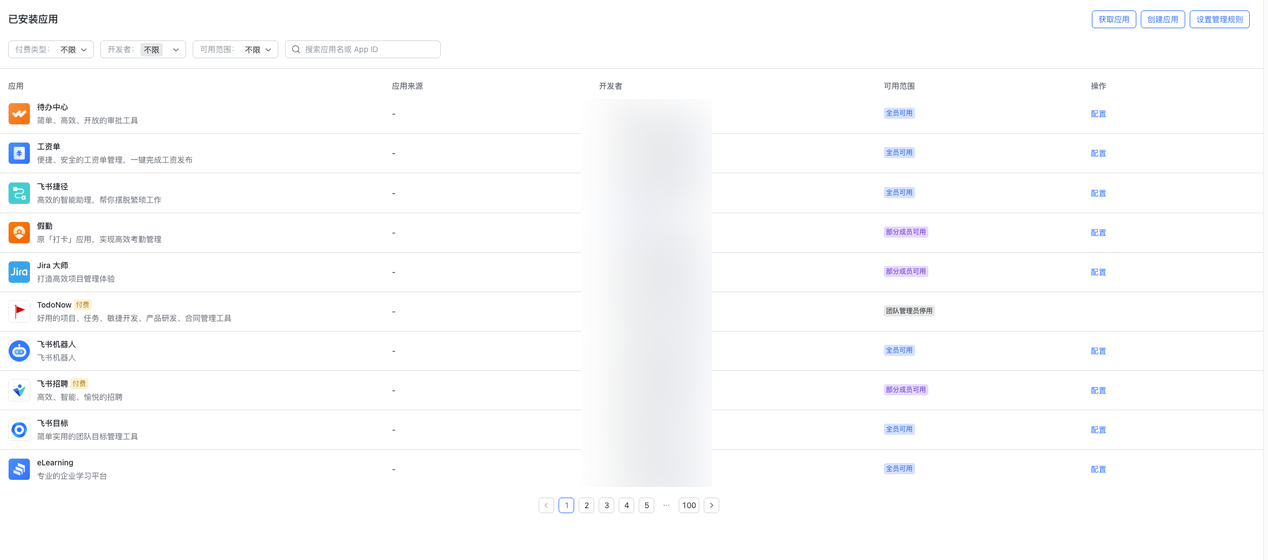Open 设置管理规则 settings
This screenshot has height=560, width=1268.
pos(1219,19)
